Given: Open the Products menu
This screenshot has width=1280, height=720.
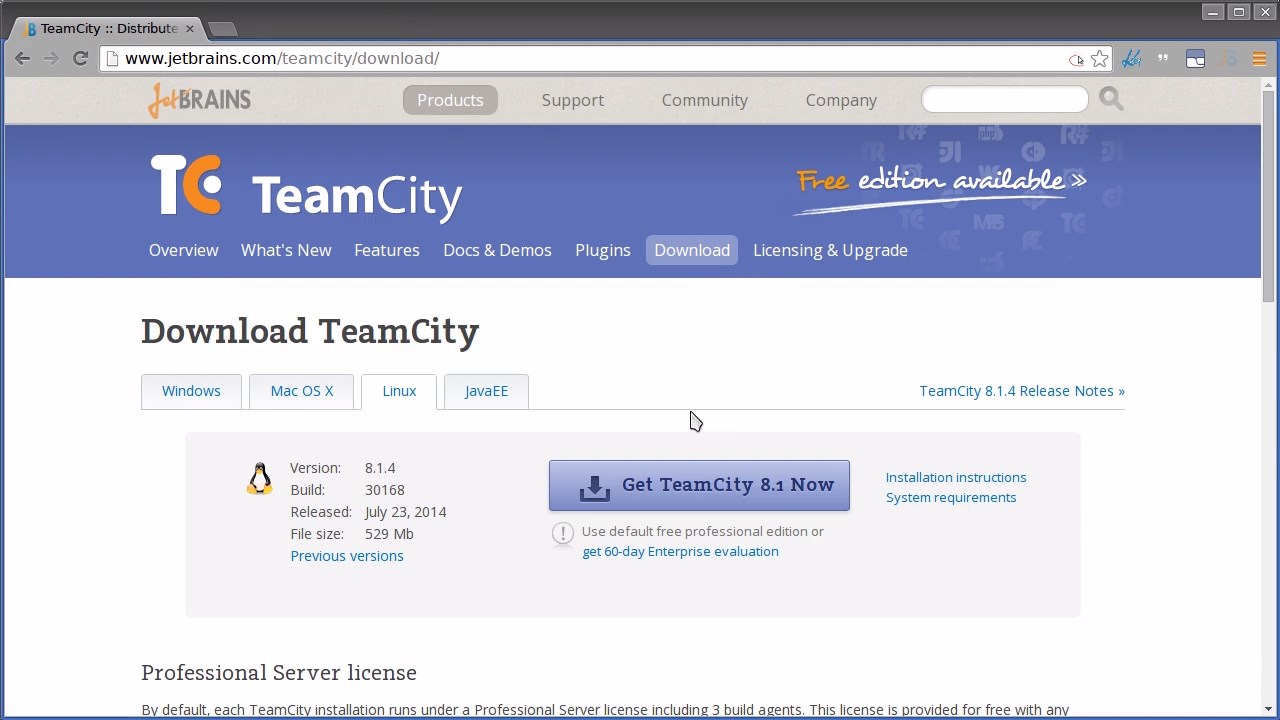Looking at the screenshot, I should 450,100.
